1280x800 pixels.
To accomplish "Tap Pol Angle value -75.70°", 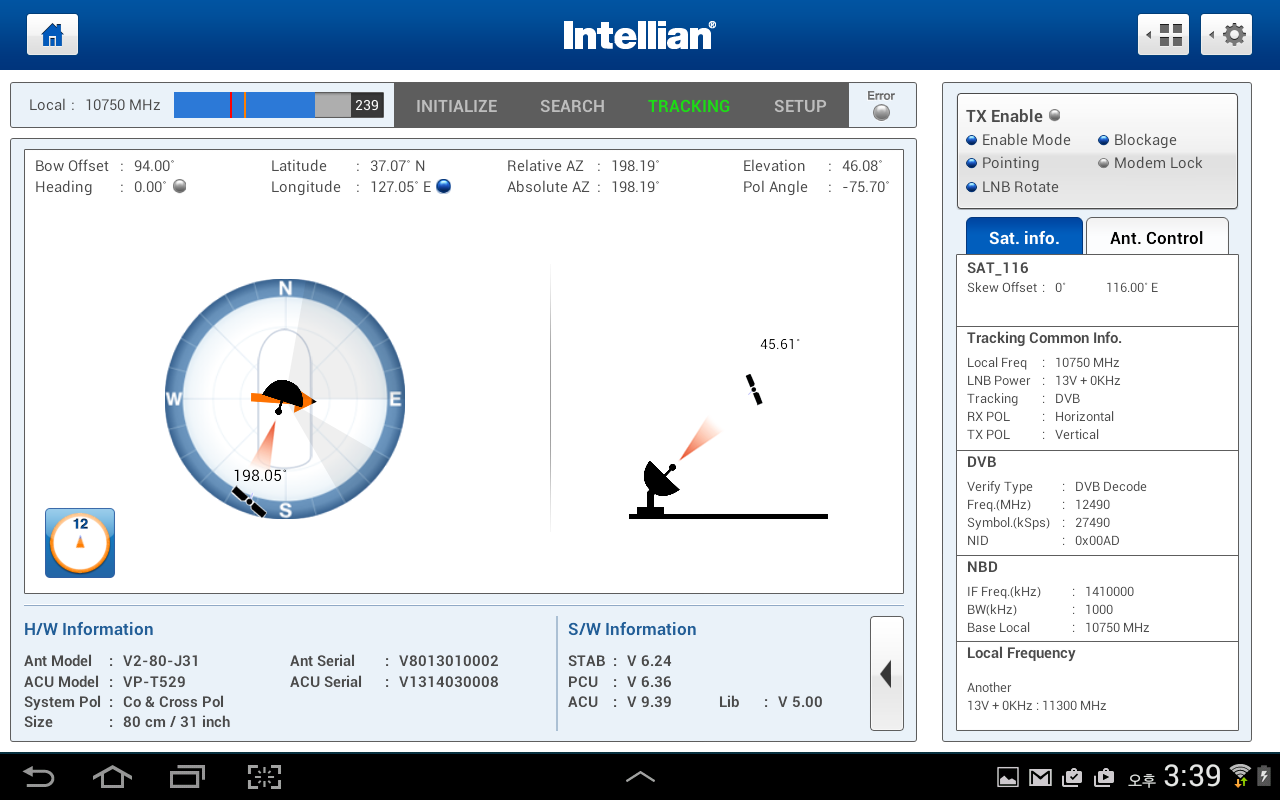I will point(865,187).
